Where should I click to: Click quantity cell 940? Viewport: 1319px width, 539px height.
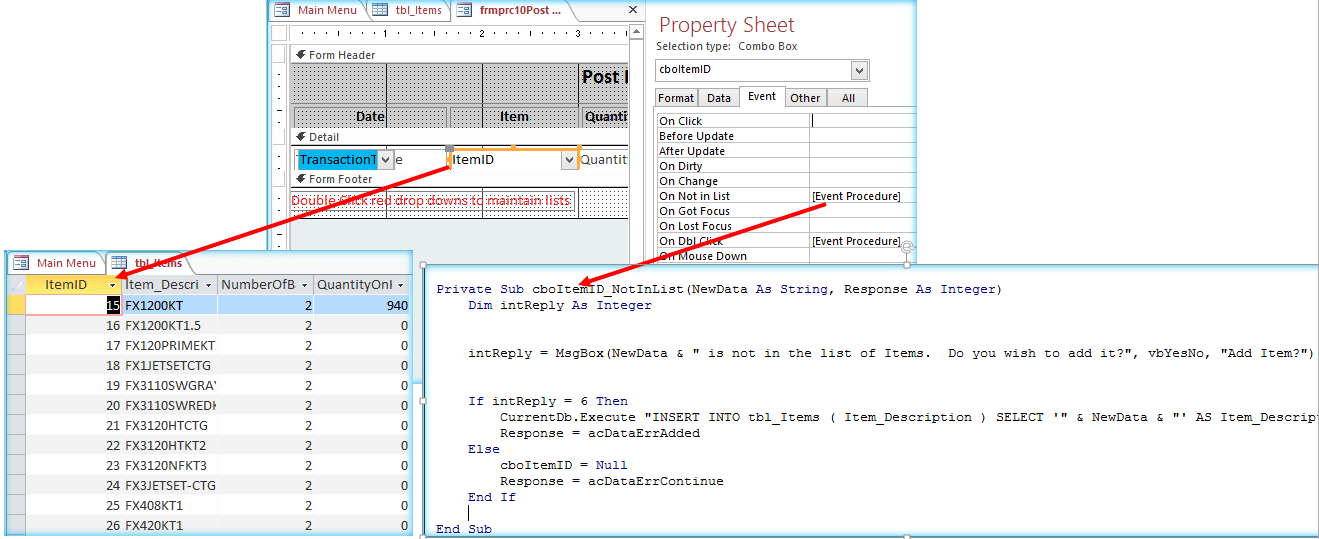(x=362, y=305)
